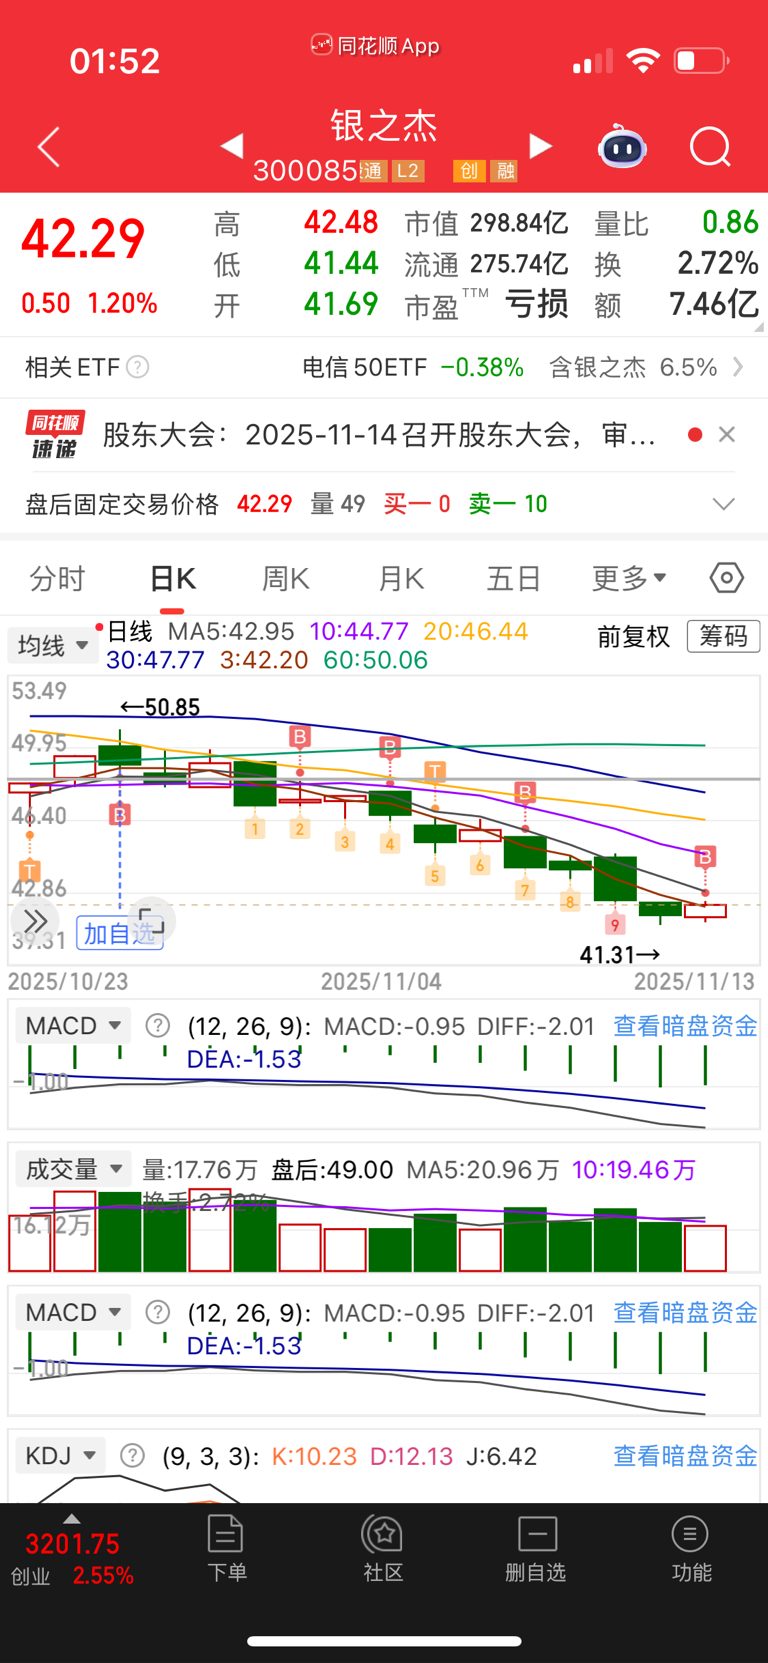This screenshot has height=1663, width=768.
Task: Tap the 融 badge in header
Action: [504, 171]
